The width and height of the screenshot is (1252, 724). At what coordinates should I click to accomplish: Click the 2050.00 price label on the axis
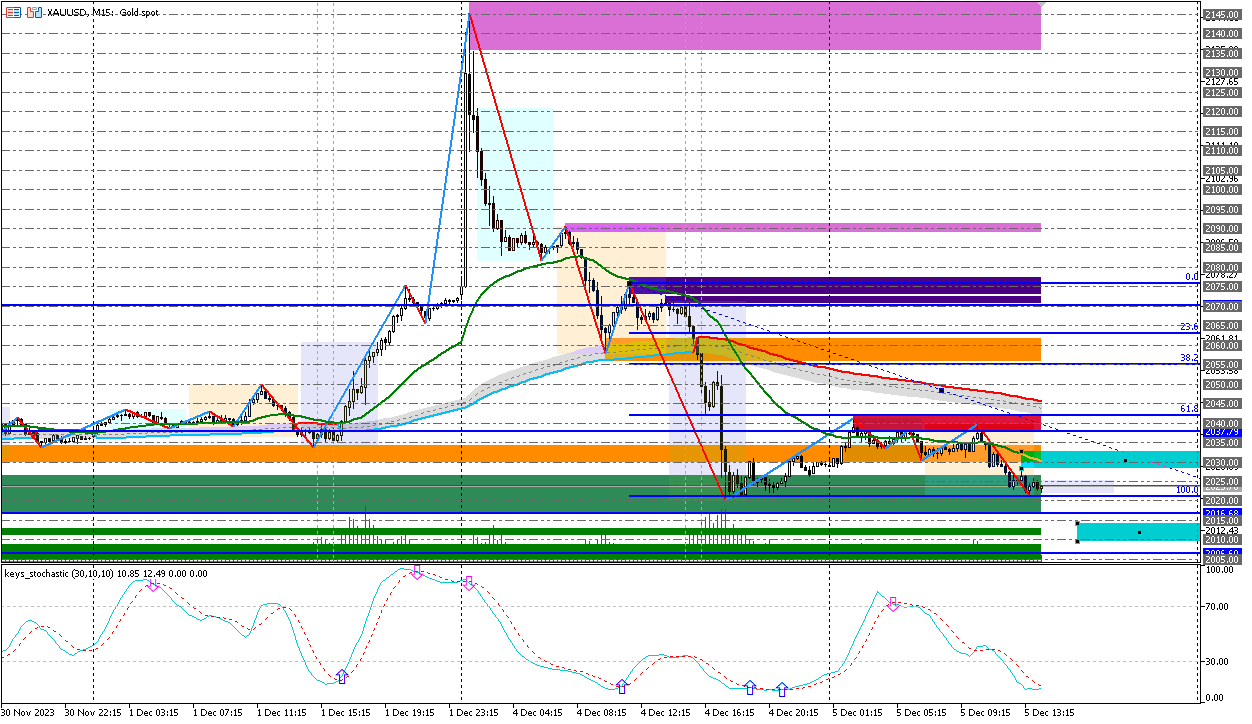(1222, 384)
